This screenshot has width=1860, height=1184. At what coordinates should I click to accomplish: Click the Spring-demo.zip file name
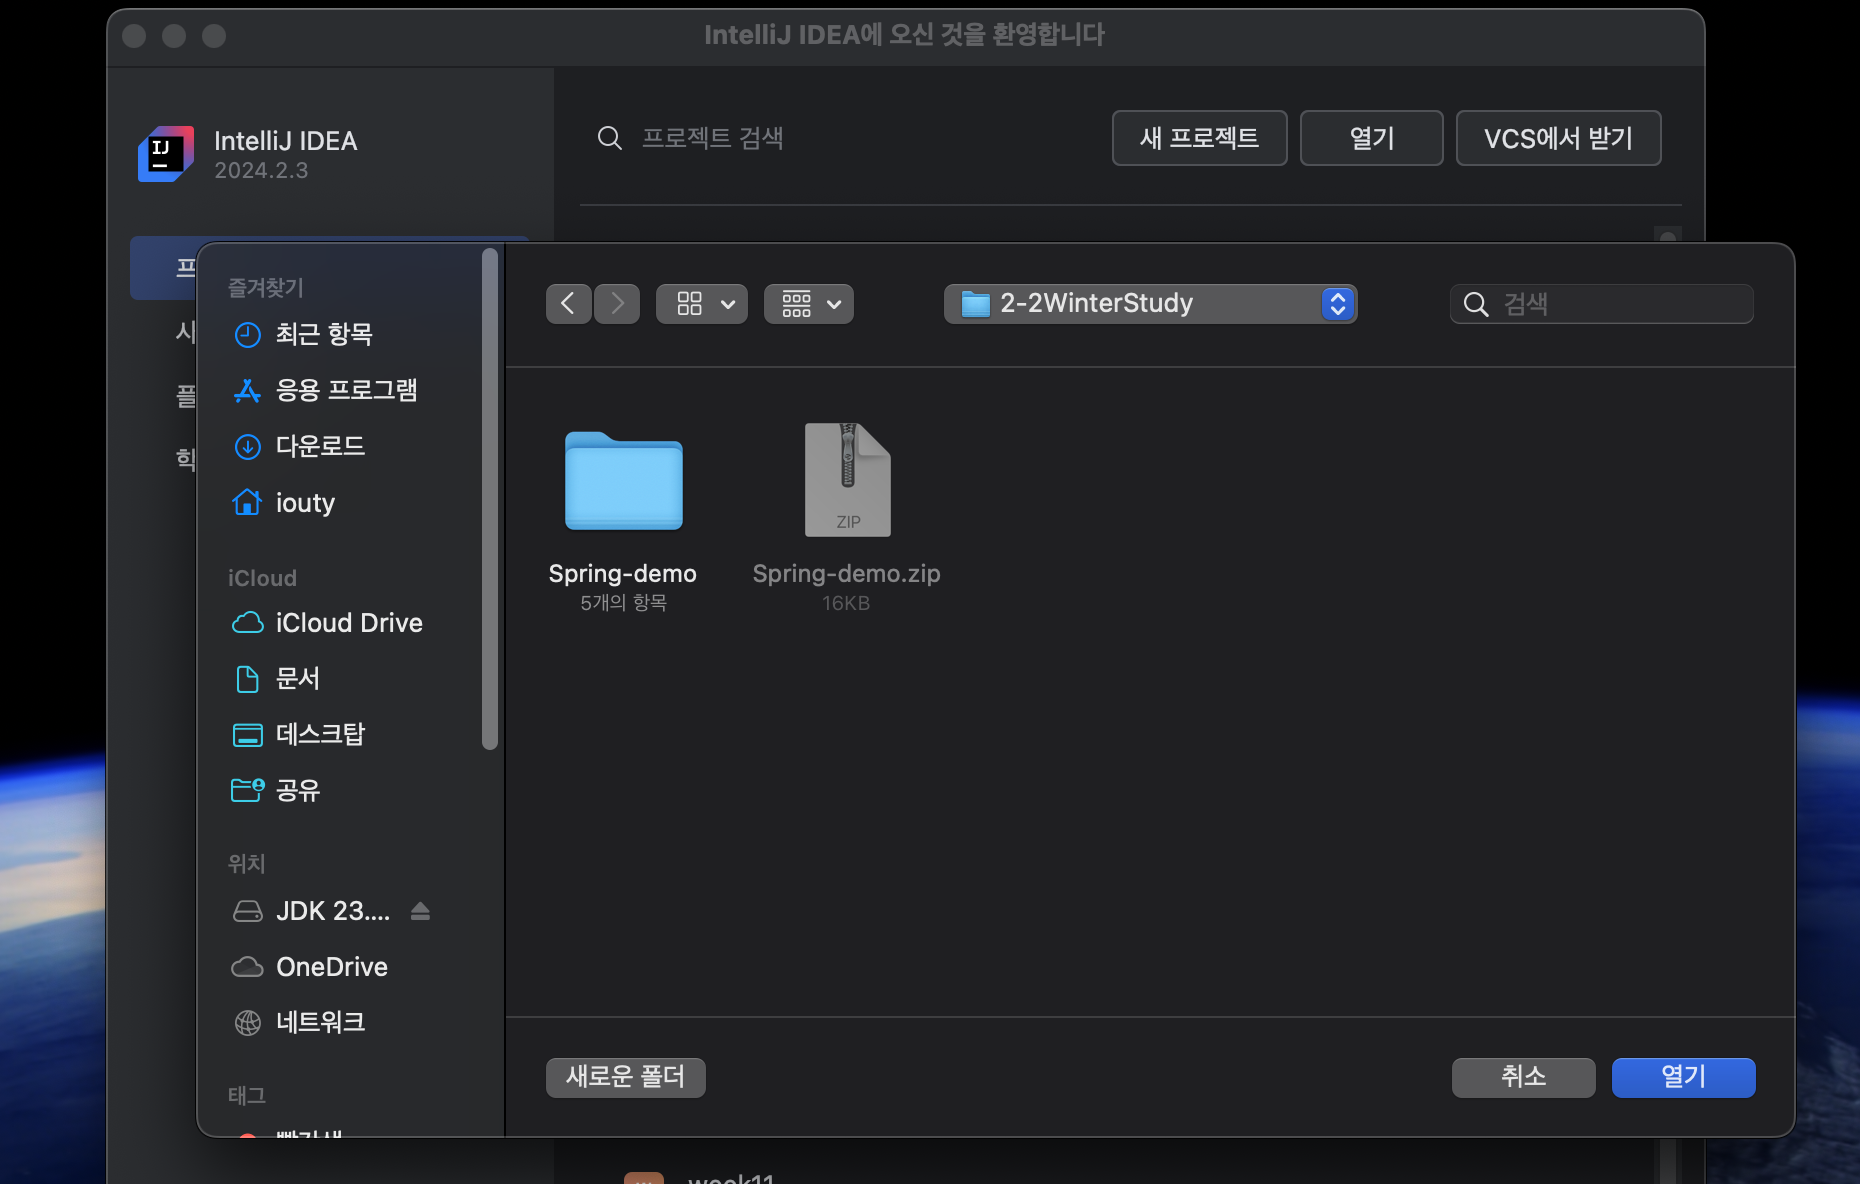point(846,573)
